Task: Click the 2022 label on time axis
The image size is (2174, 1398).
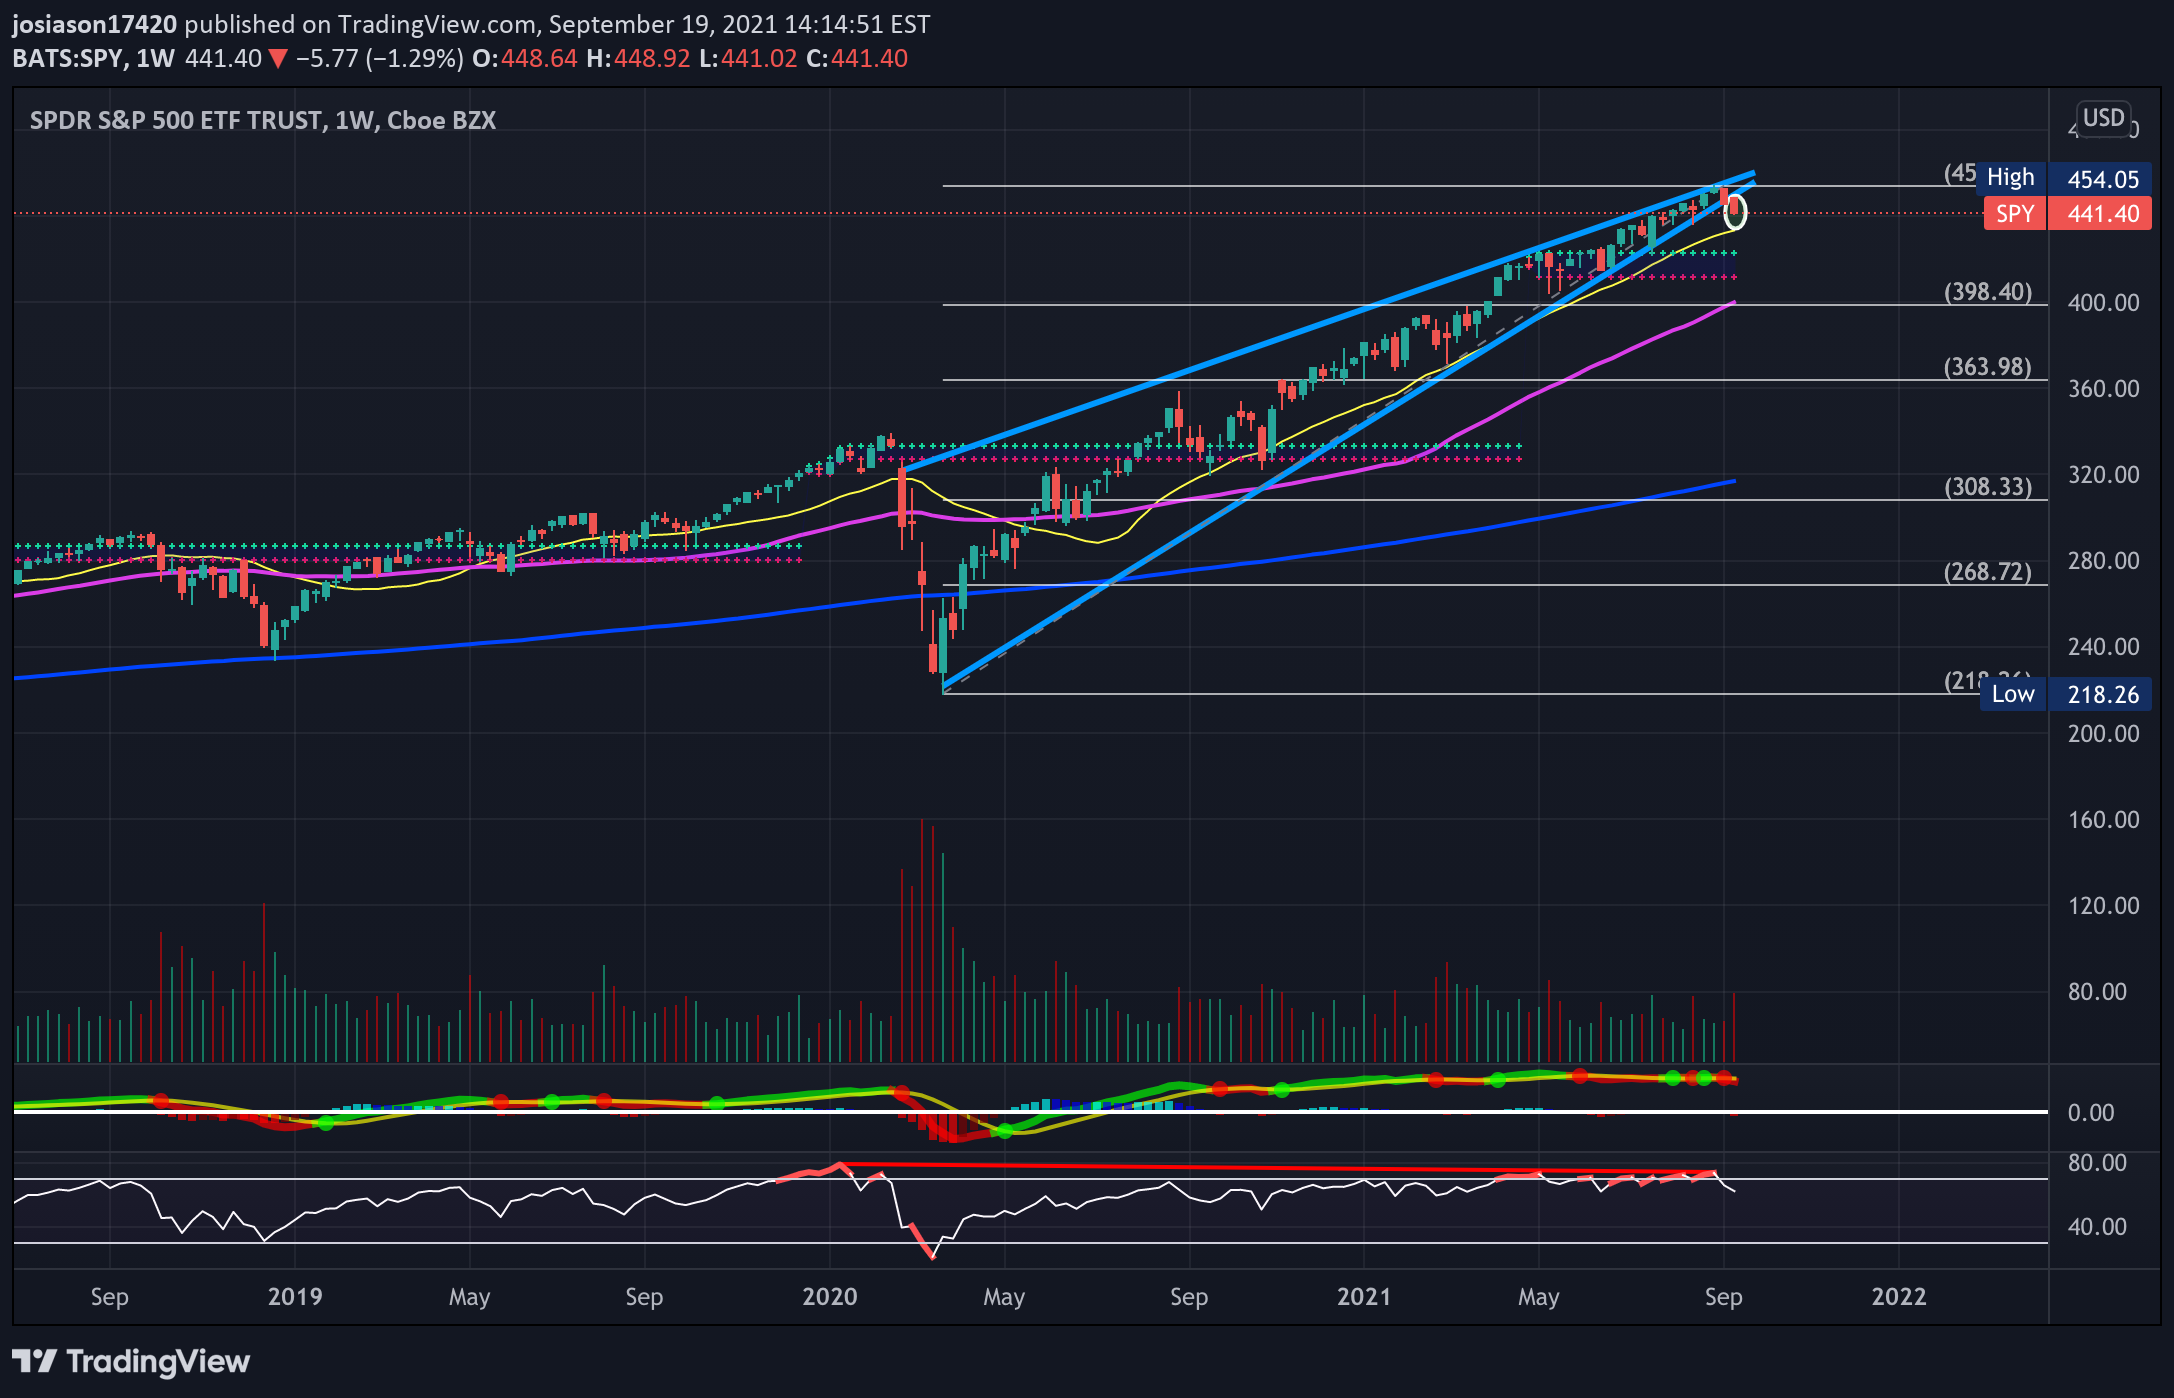Action: (x=1899, y=1297)
